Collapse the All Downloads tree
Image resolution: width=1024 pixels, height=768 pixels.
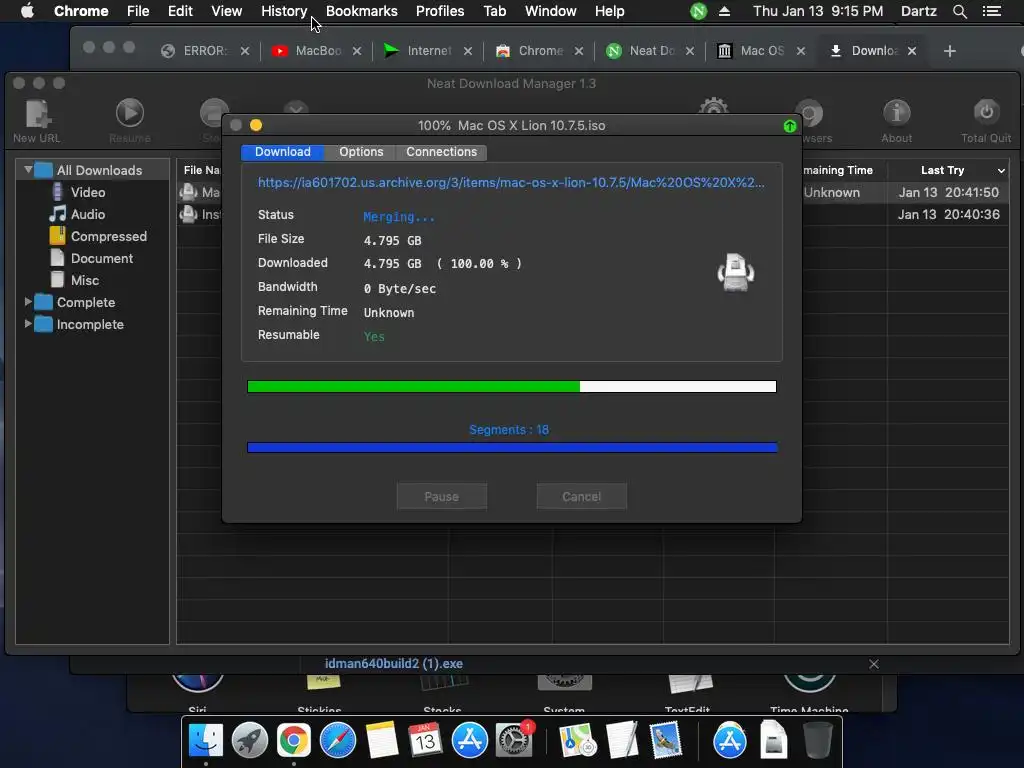pyautogui.click(x=28, y=170)
